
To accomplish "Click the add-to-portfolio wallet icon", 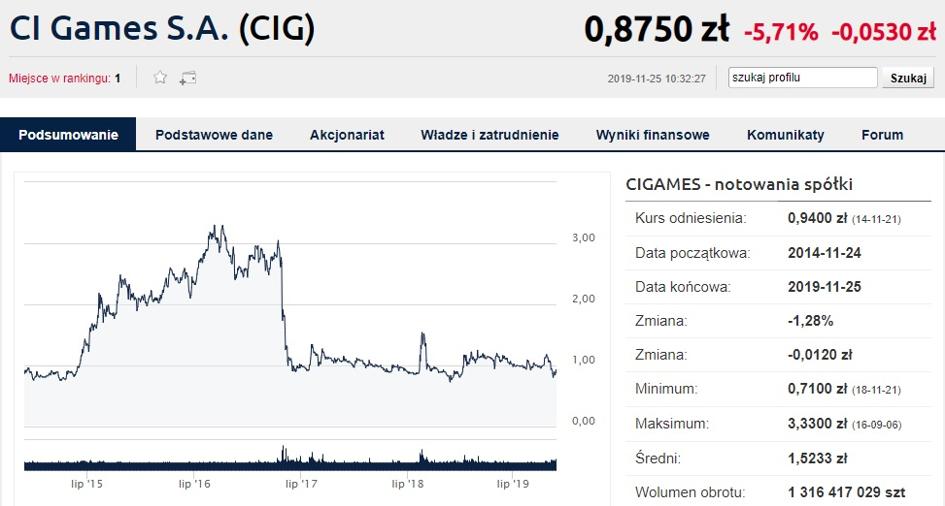I will [x=188, y=78].
